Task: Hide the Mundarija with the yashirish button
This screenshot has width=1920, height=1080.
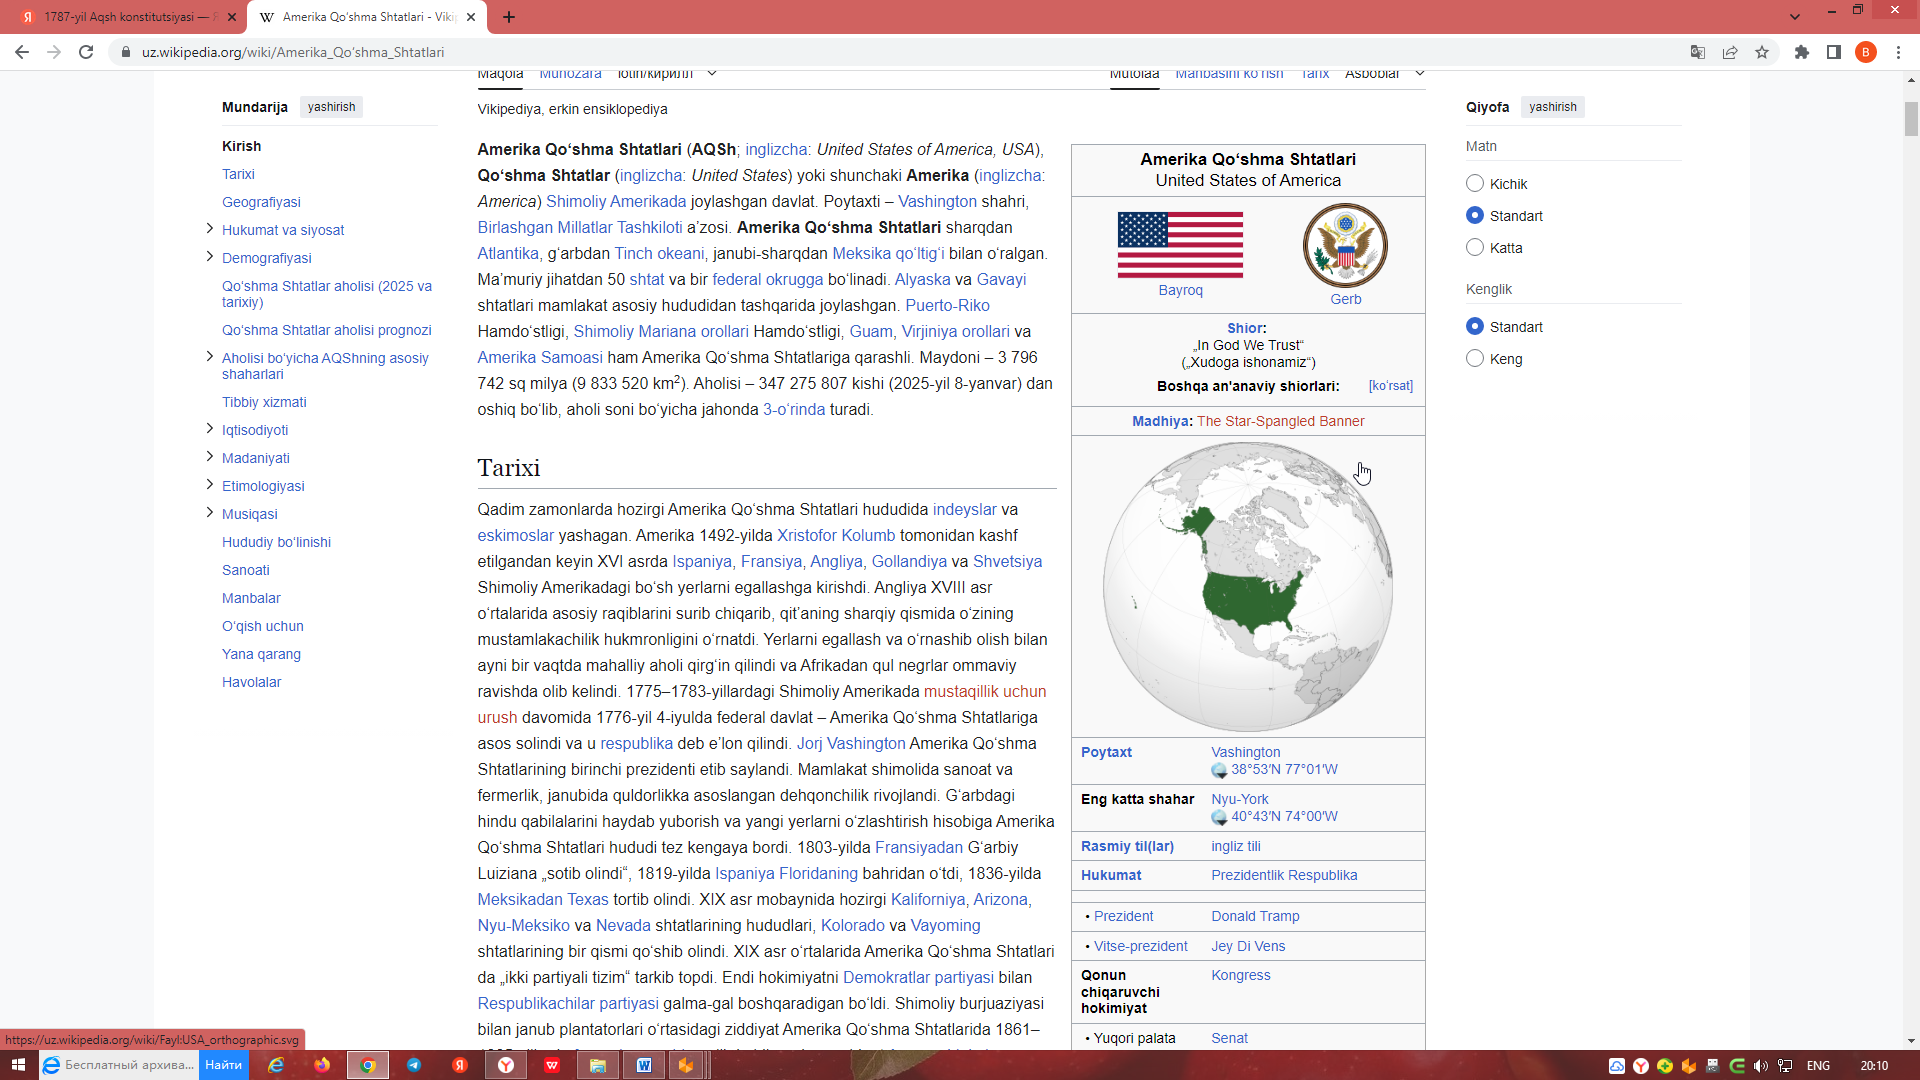Action: coord(331,107)
